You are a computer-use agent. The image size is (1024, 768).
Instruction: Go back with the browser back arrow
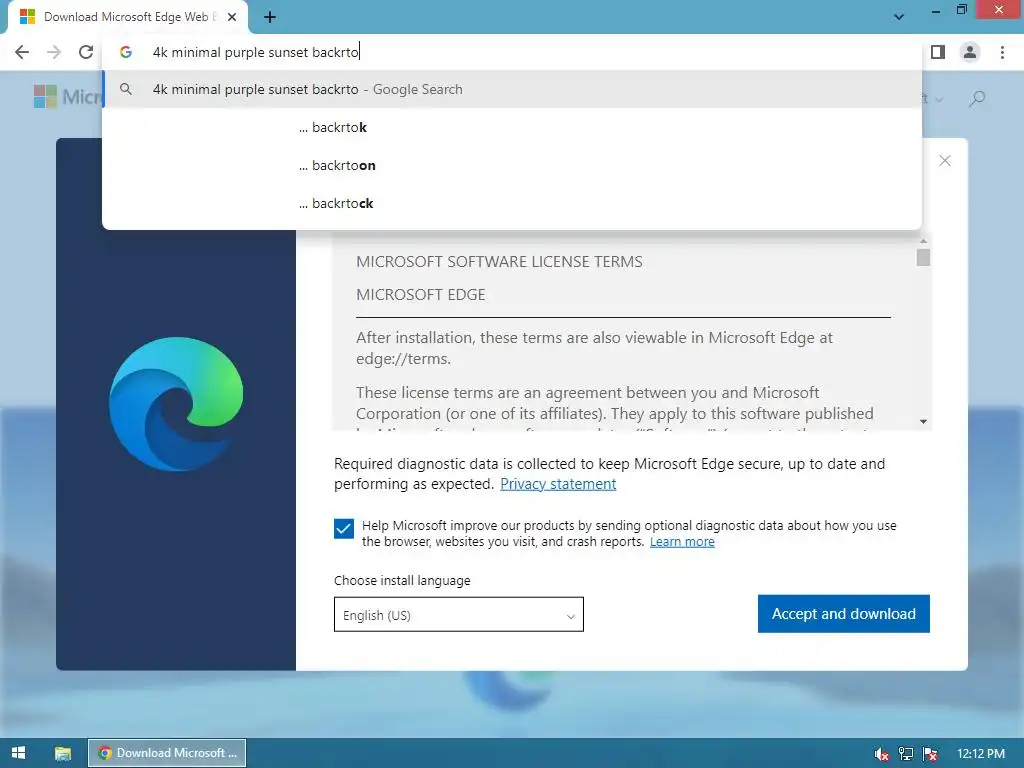click(22, 52)
